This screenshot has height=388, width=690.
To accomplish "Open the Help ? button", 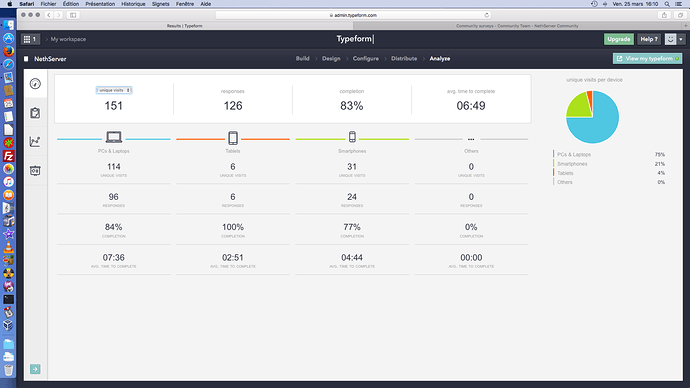I will coord(649,39).
